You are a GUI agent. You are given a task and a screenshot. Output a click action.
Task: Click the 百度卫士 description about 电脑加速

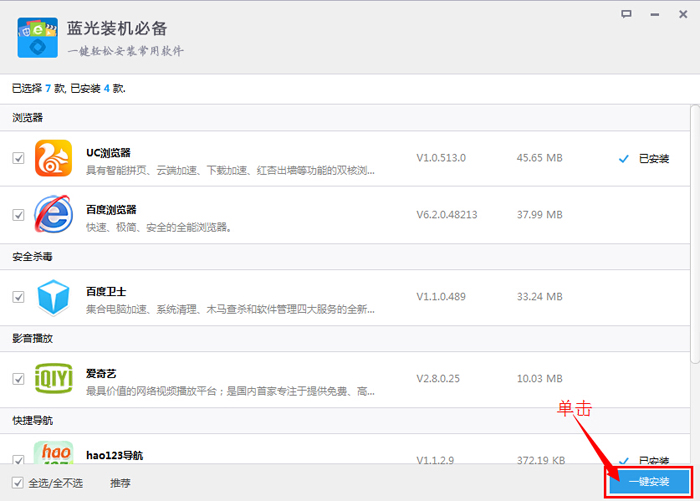(x=230, y=309)
